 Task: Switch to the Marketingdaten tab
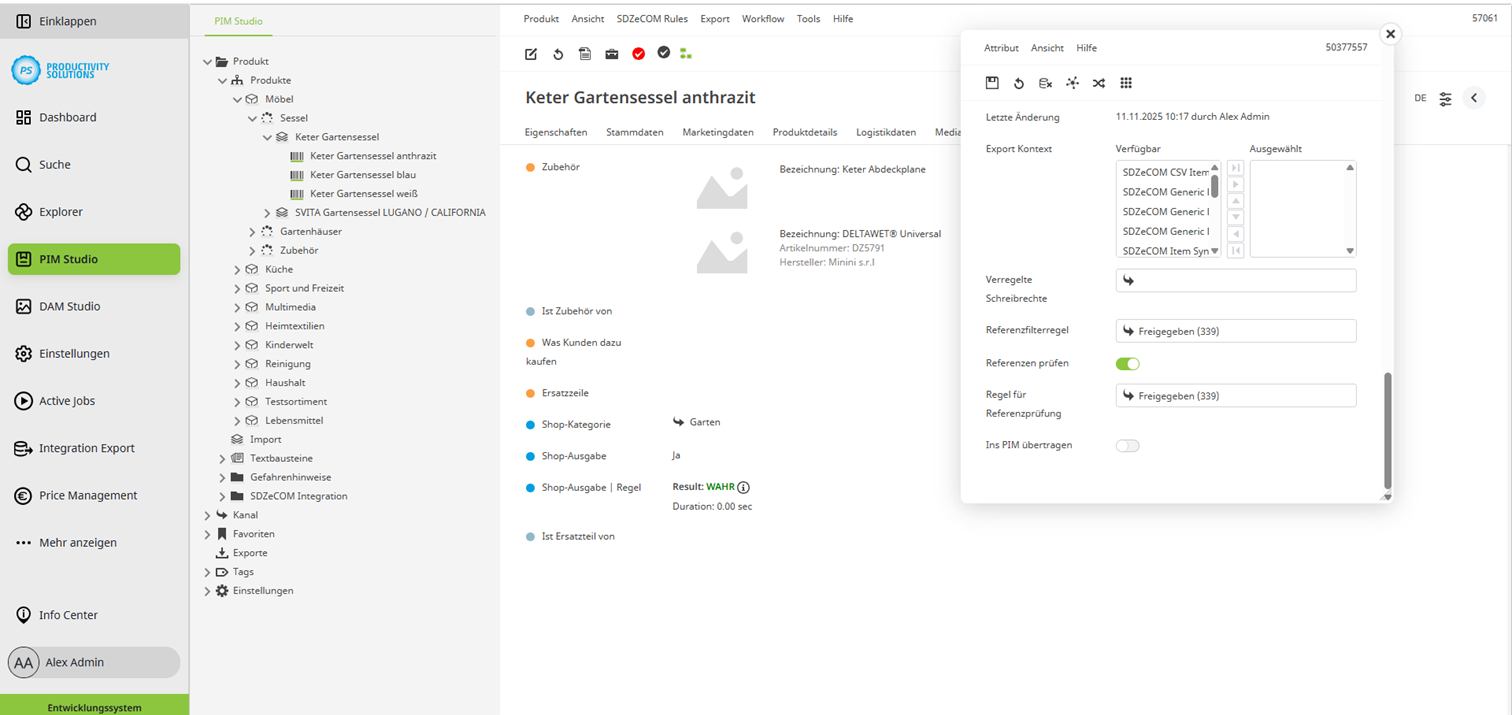pyautogui.click(x=717, y=132)
